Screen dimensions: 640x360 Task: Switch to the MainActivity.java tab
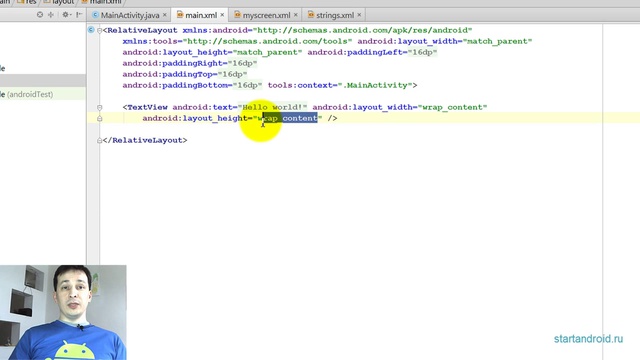tap(130, 15)
